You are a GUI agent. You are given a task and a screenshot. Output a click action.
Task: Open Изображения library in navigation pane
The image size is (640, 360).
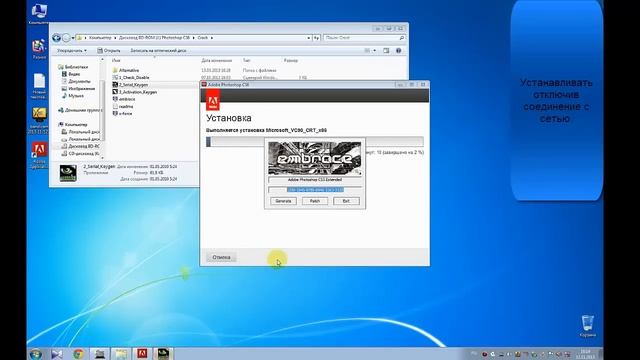78,89
